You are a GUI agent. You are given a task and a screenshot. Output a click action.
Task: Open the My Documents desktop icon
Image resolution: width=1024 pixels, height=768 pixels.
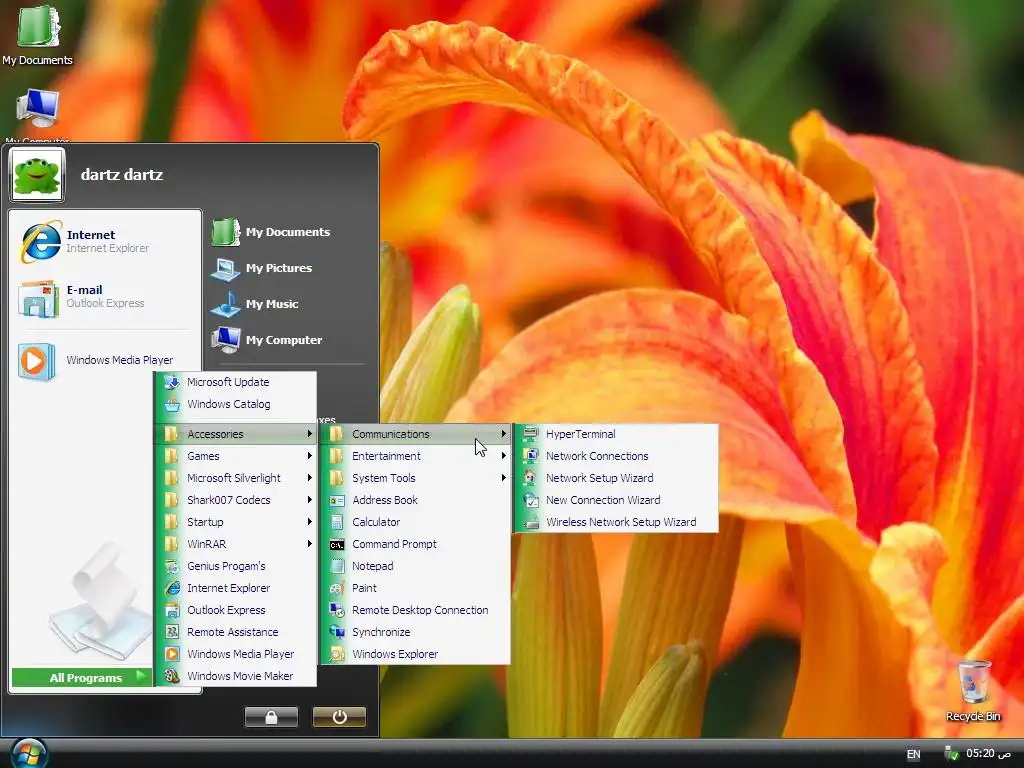(37, 35)
